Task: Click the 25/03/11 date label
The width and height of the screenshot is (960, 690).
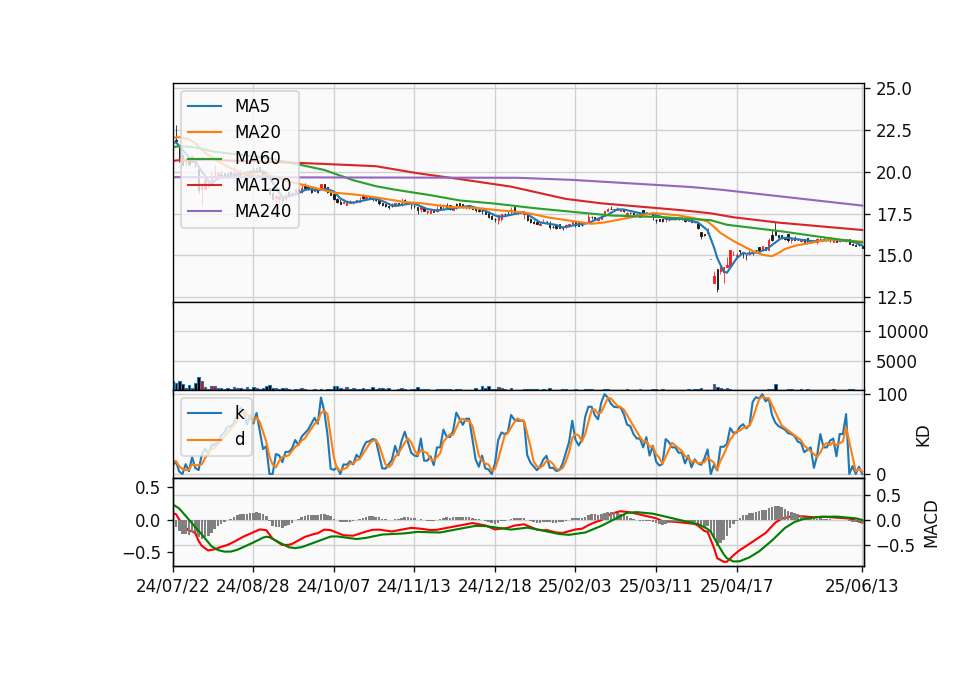Action: point(656,586)
